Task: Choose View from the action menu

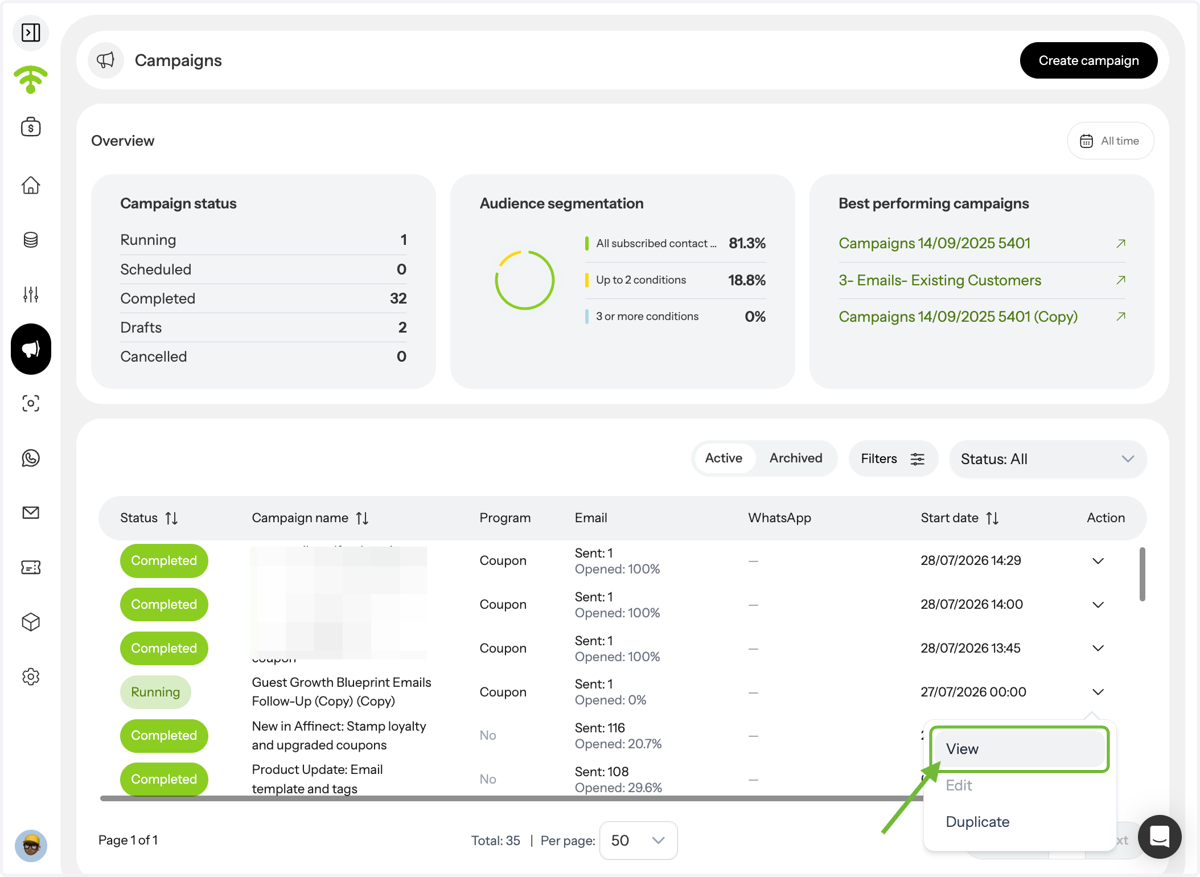Action: [1019, 749]
